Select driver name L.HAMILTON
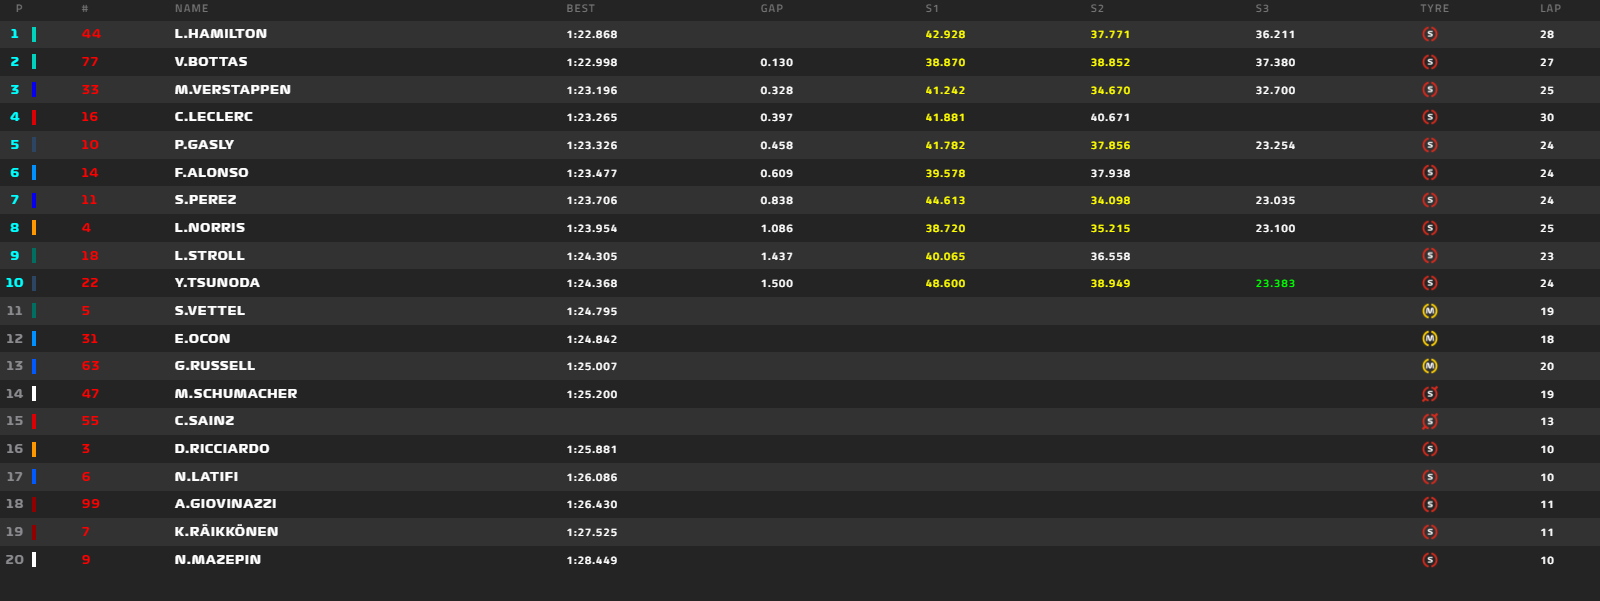1600x601 pixels. [x=221, y=34]
